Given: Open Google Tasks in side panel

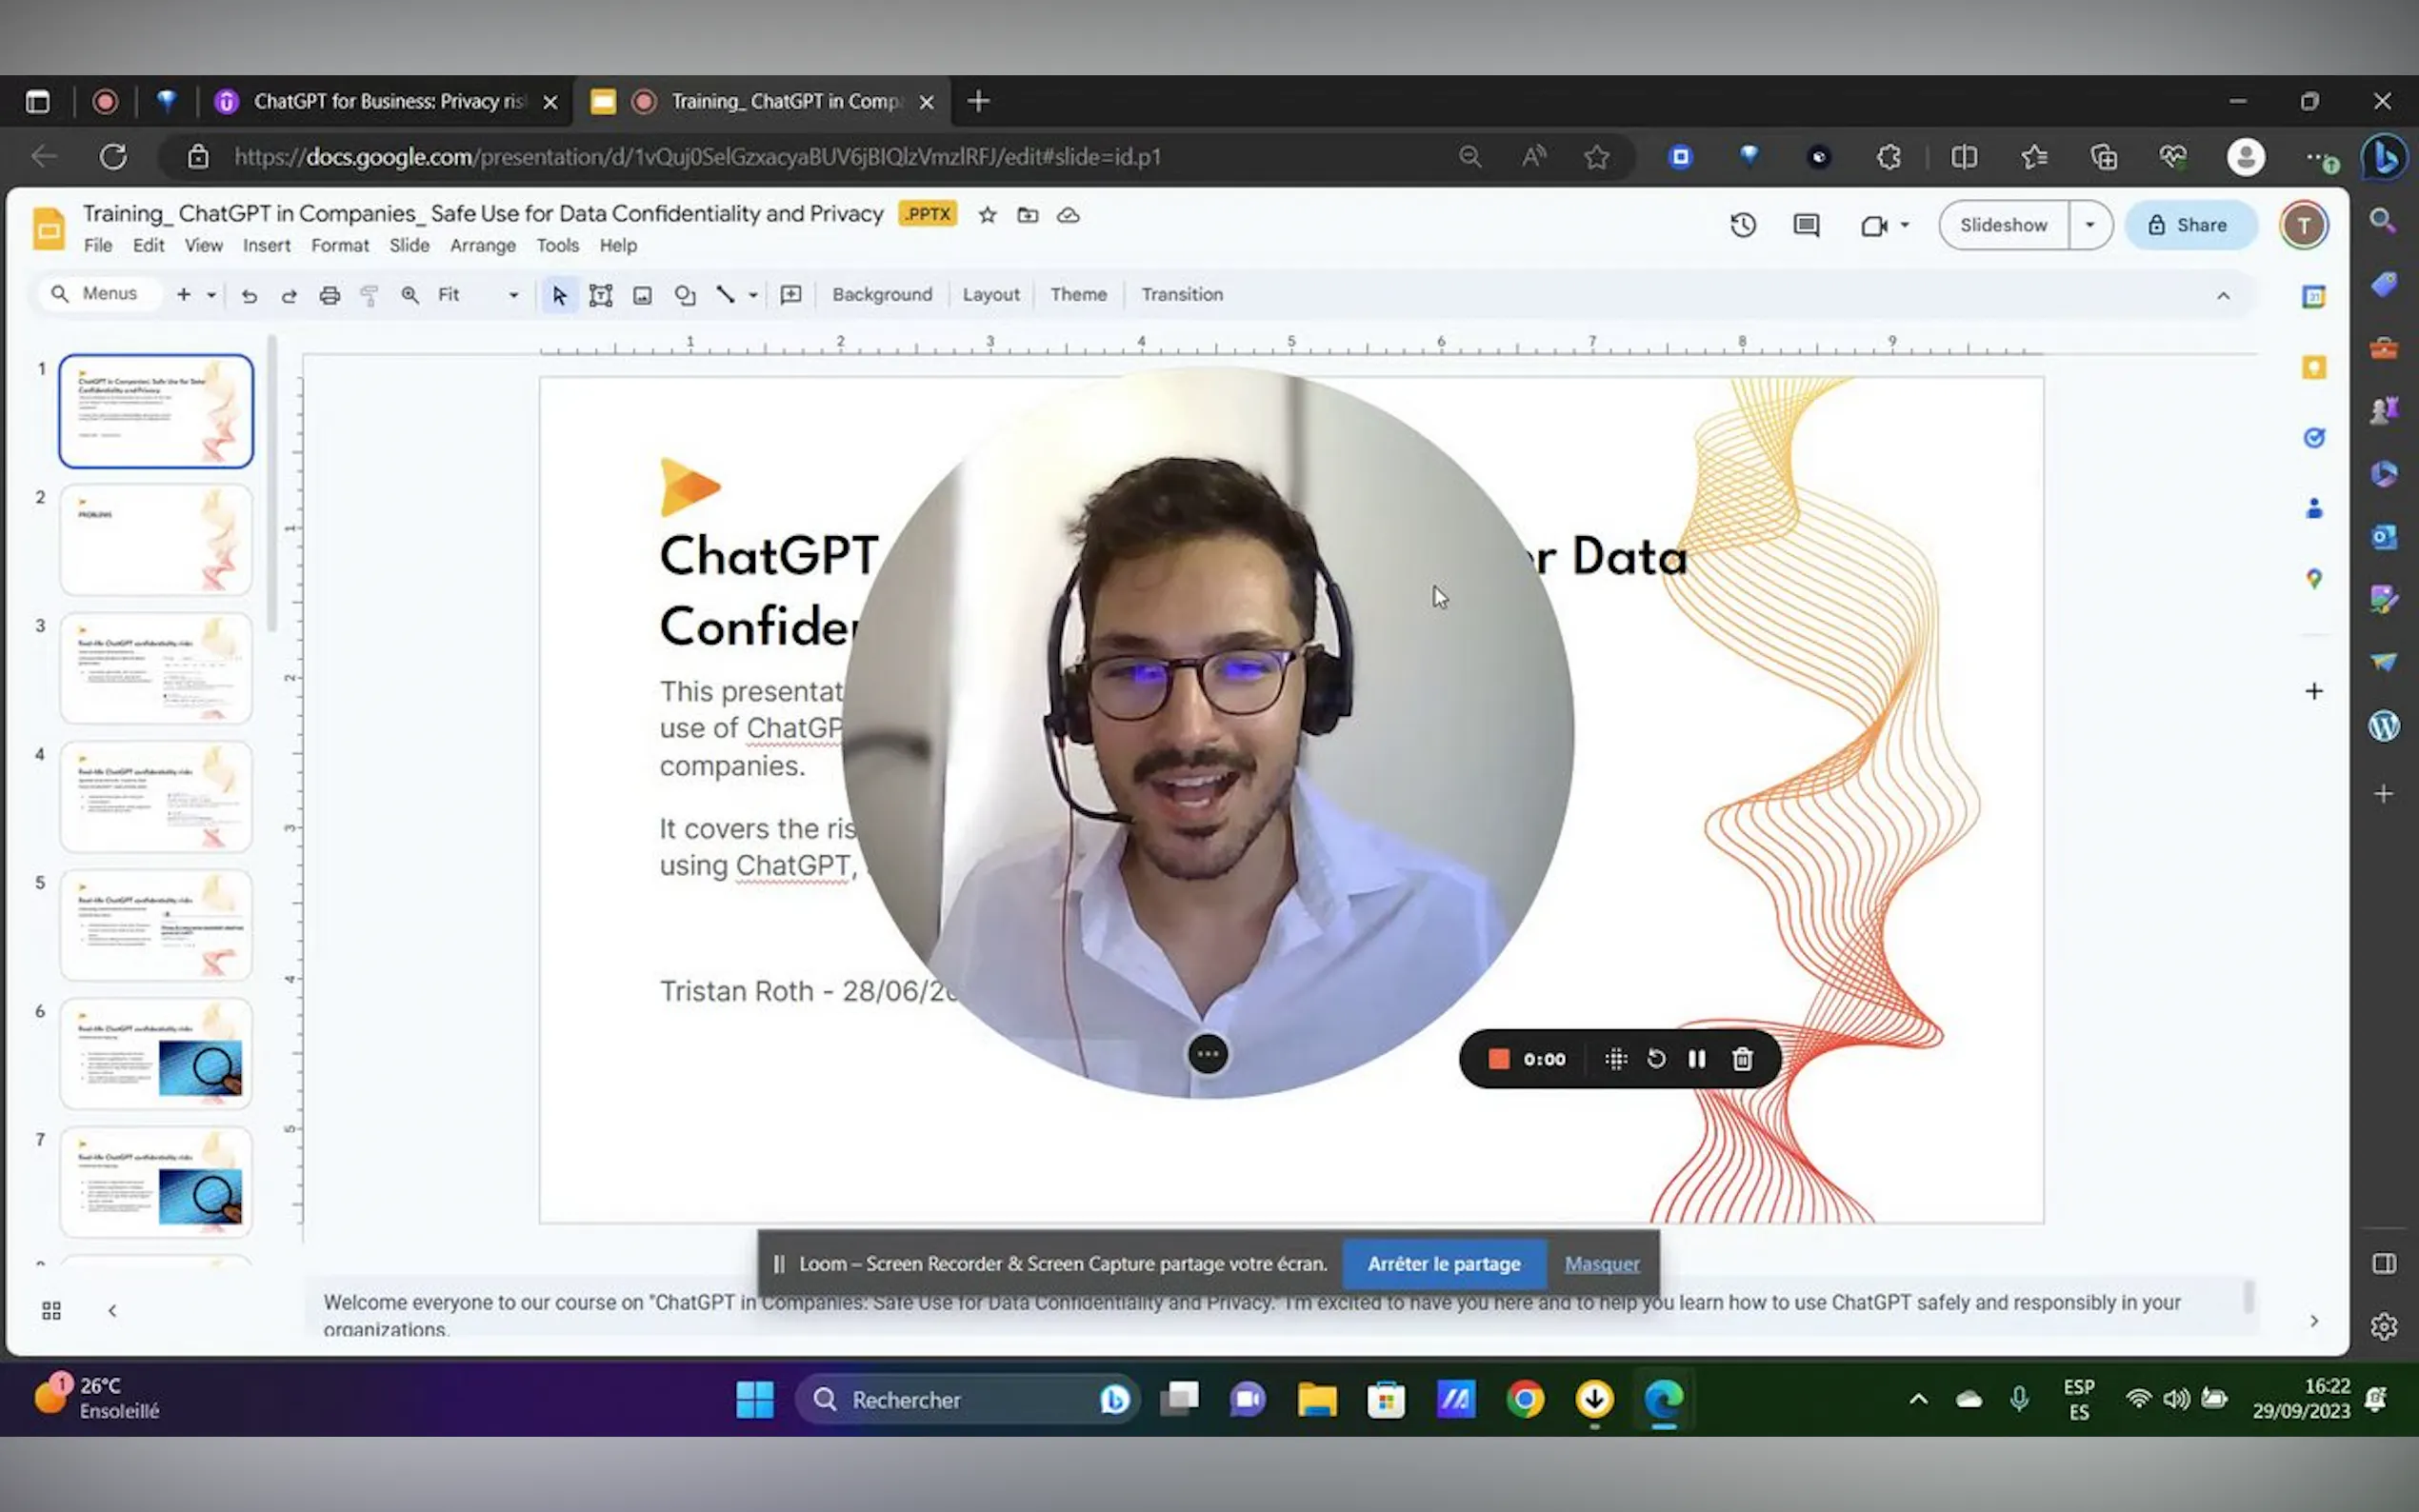Looking at the screenshot, I should 2314,438.
